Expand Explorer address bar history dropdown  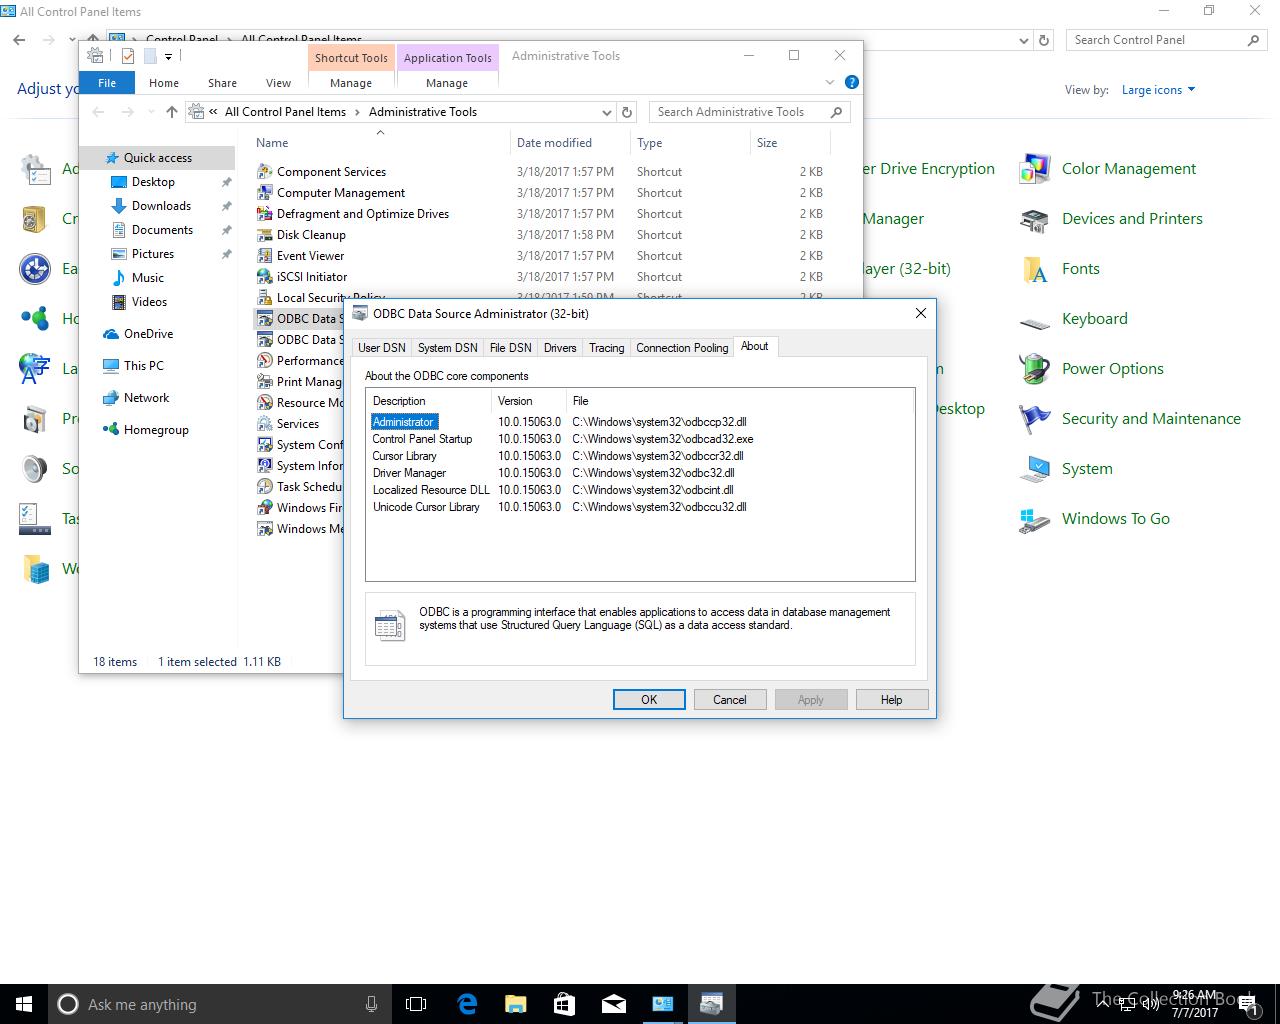coord(606,112)
